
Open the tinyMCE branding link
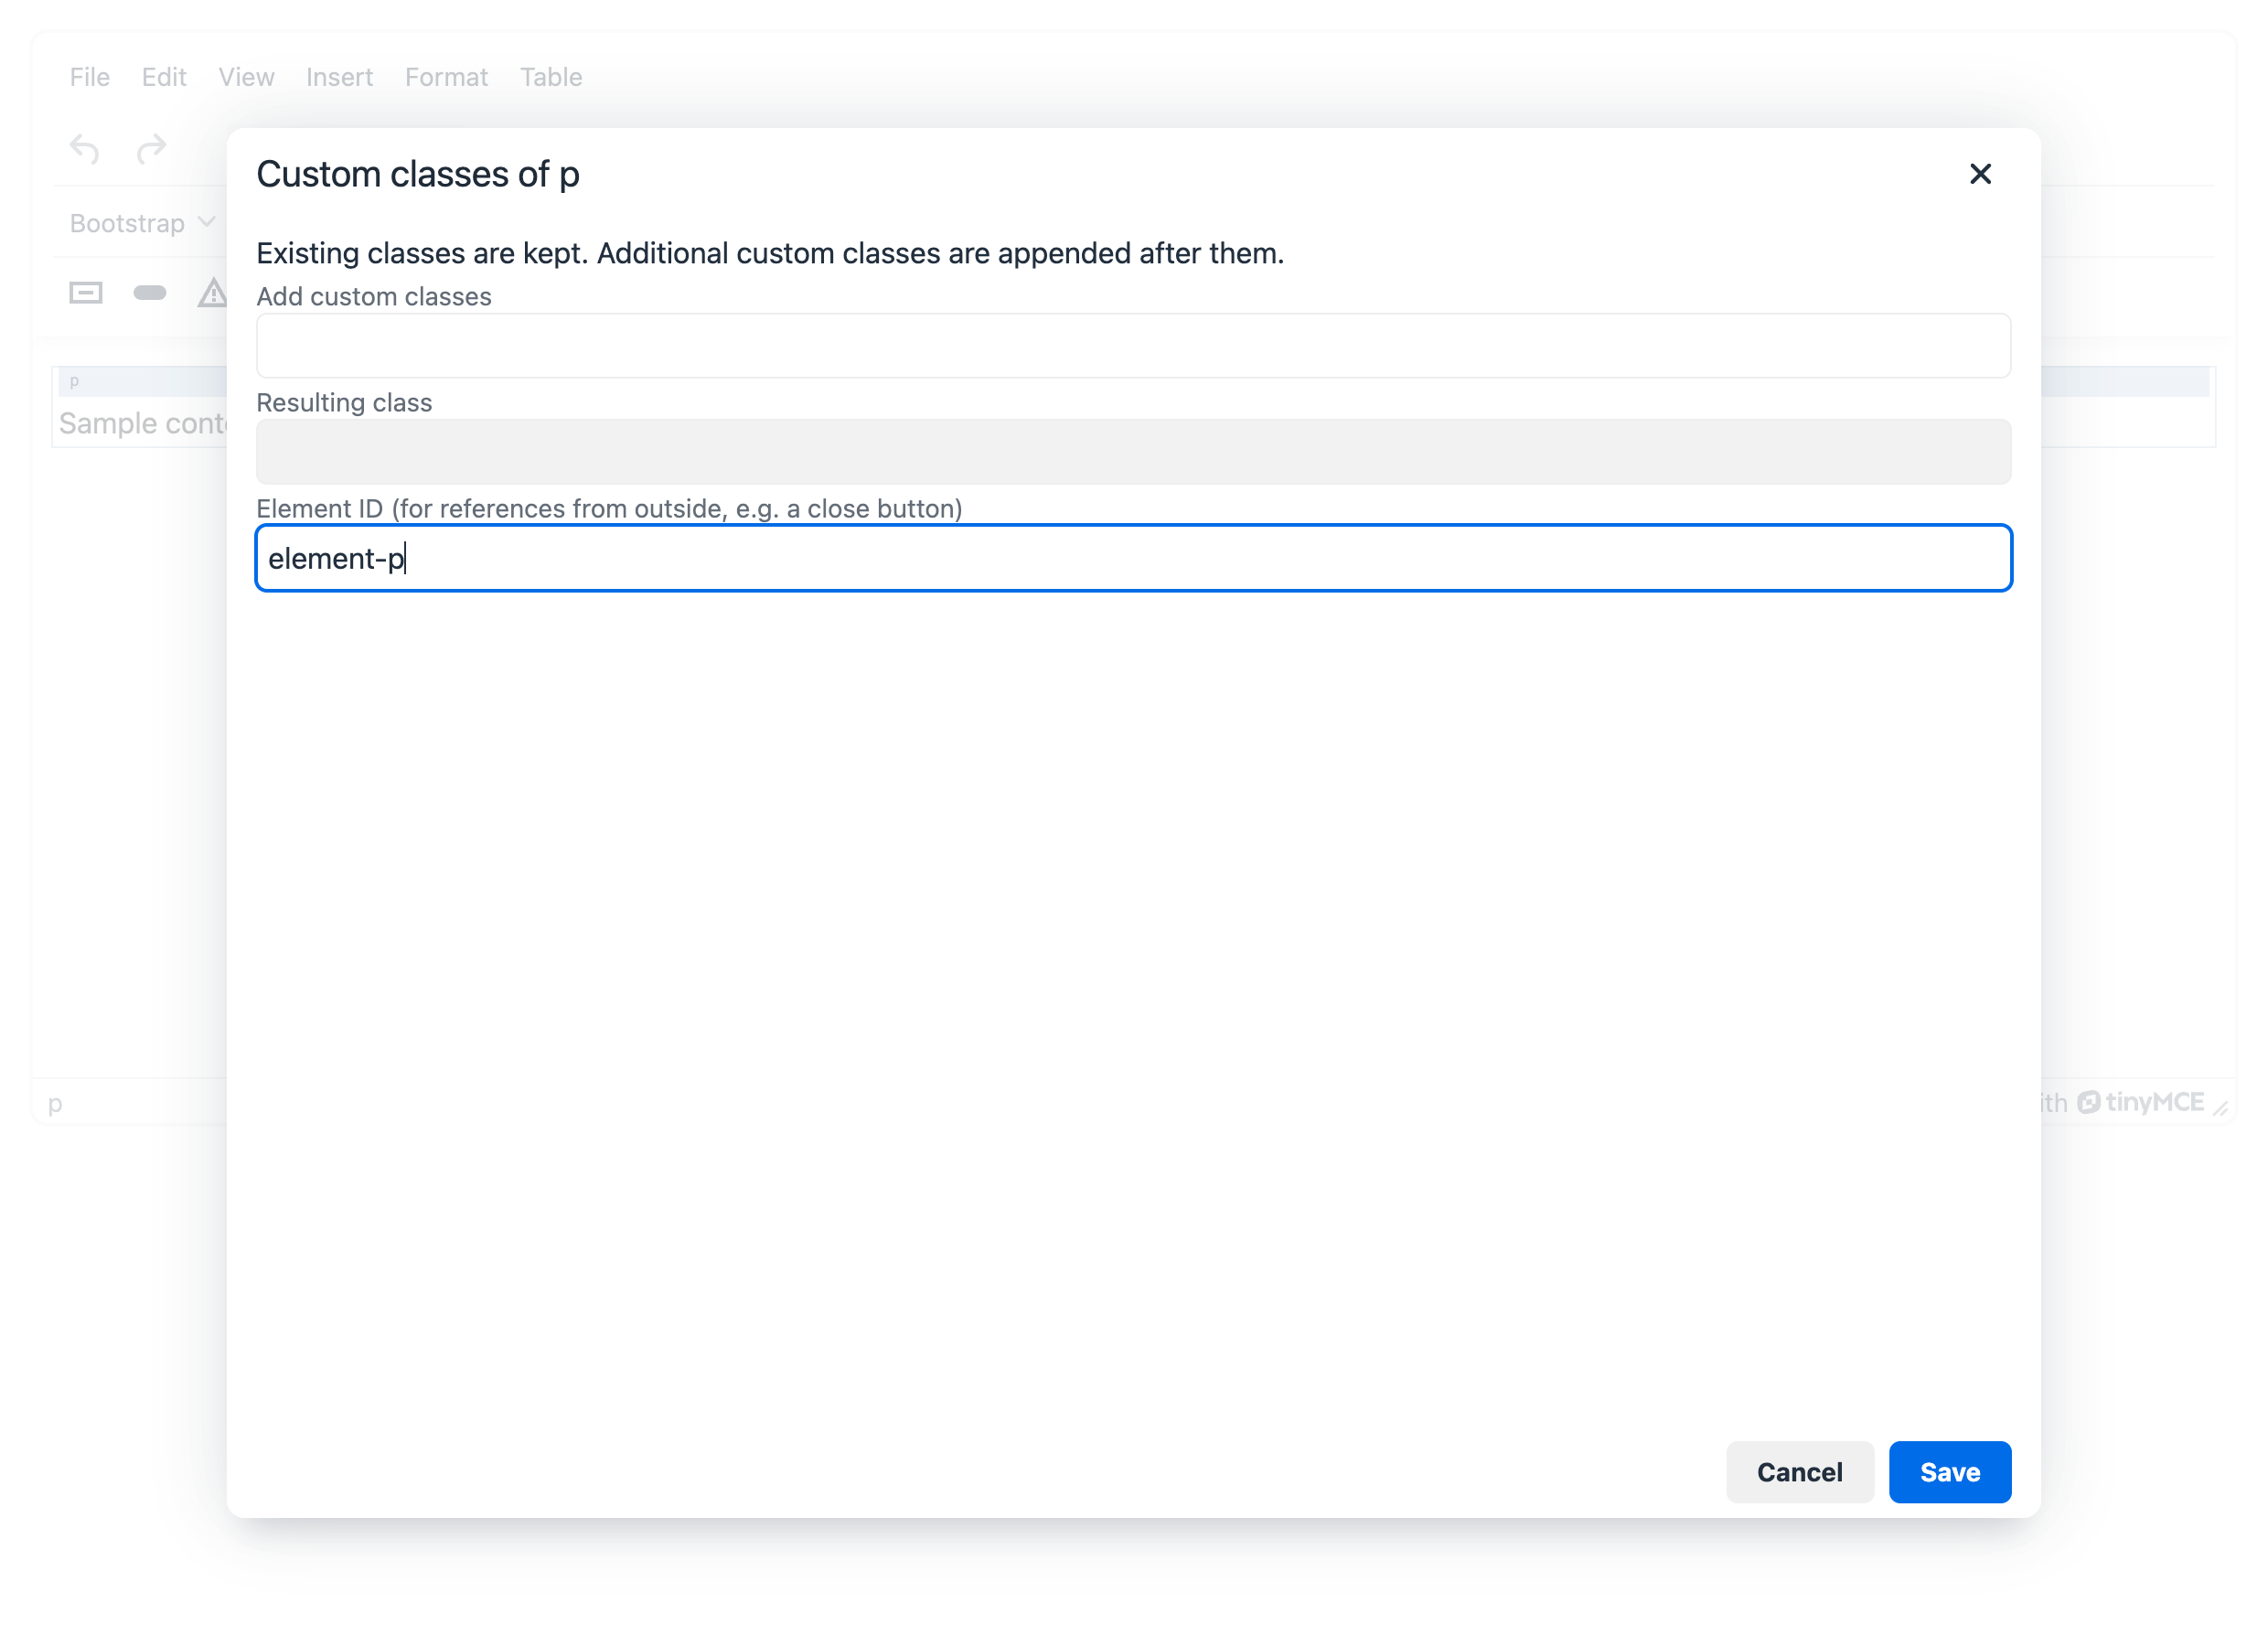click(x=2141, y=1102)
